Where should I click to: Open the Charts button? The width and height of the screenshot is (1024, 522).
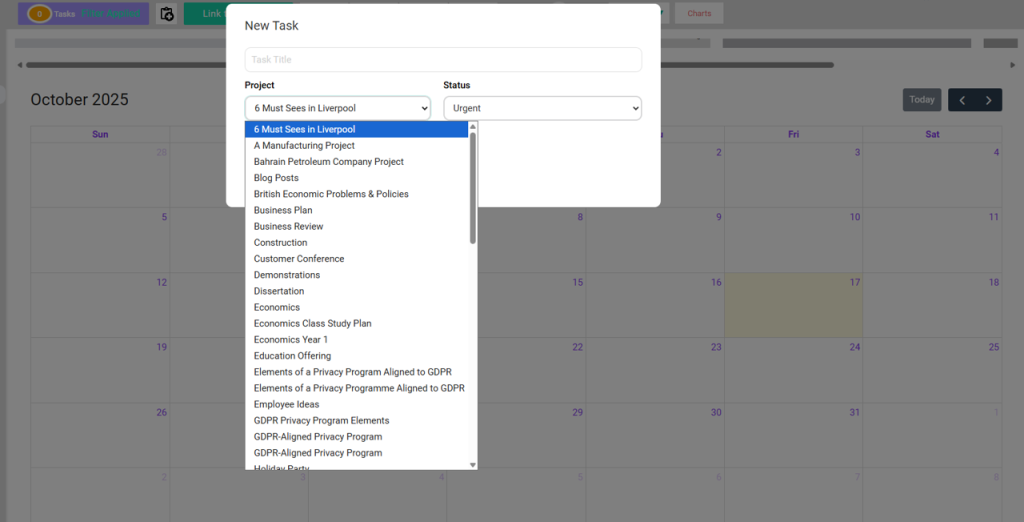(x=699, y=13)
